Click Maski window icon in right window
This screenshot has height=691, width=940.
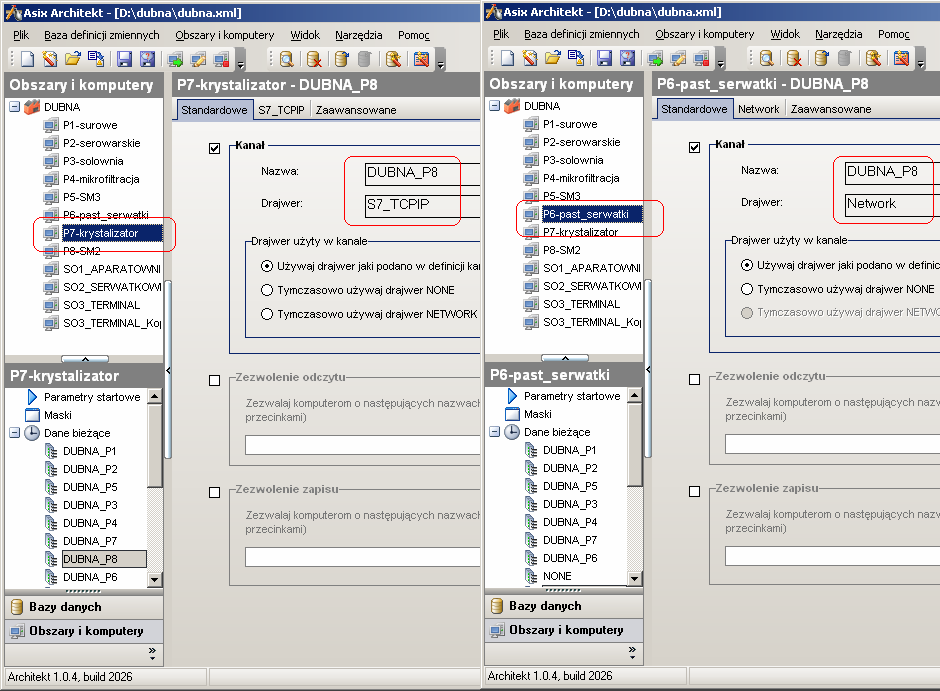tap(512, 414)
